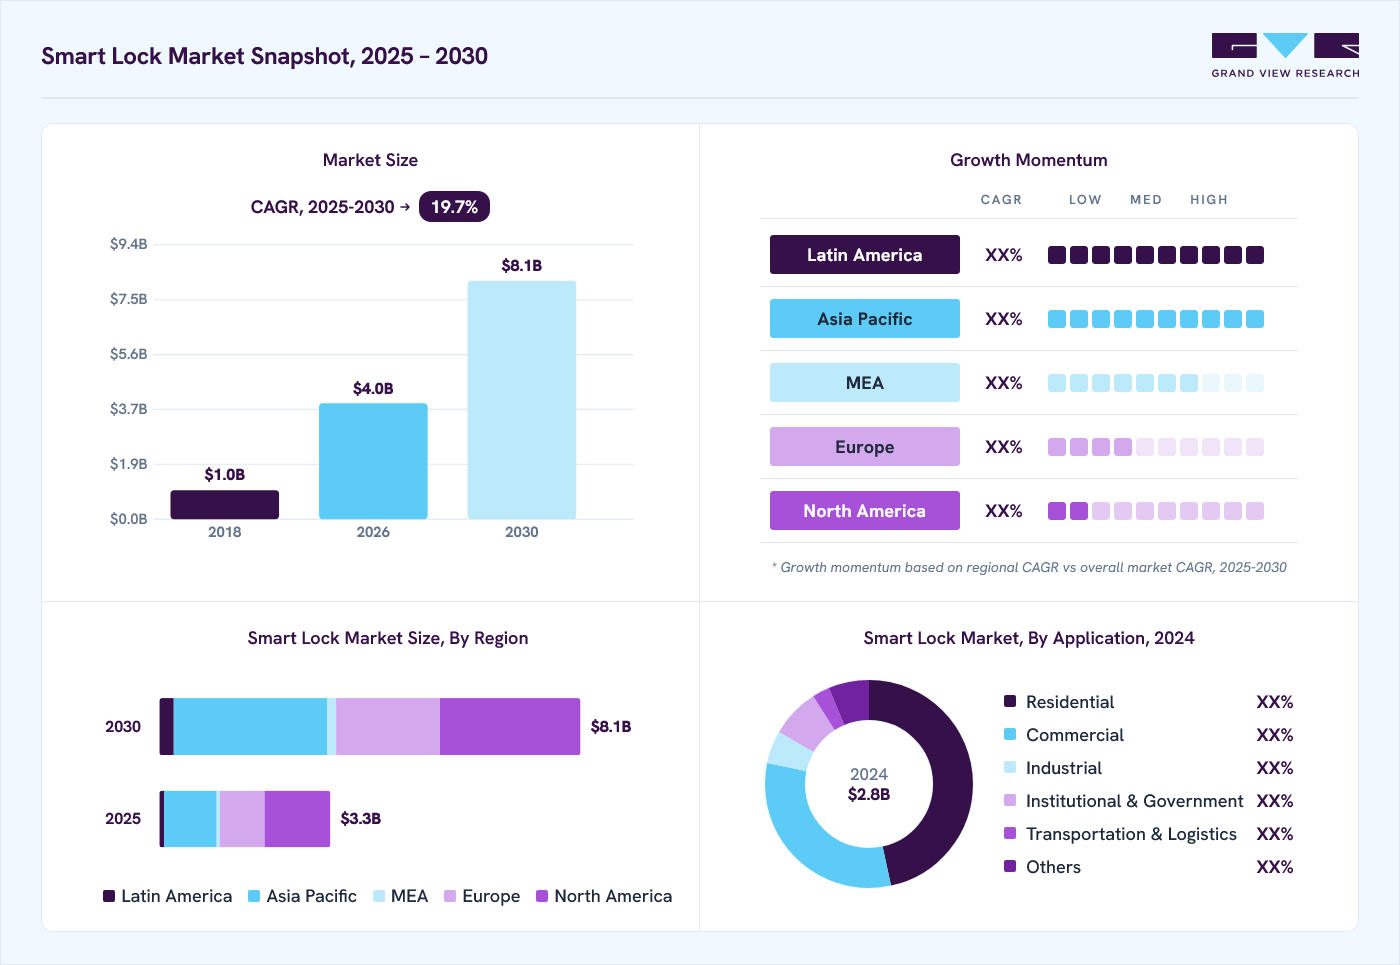
Task: Click the Asia Pacific segment in 2025 bar
Action: pos(190,818)
